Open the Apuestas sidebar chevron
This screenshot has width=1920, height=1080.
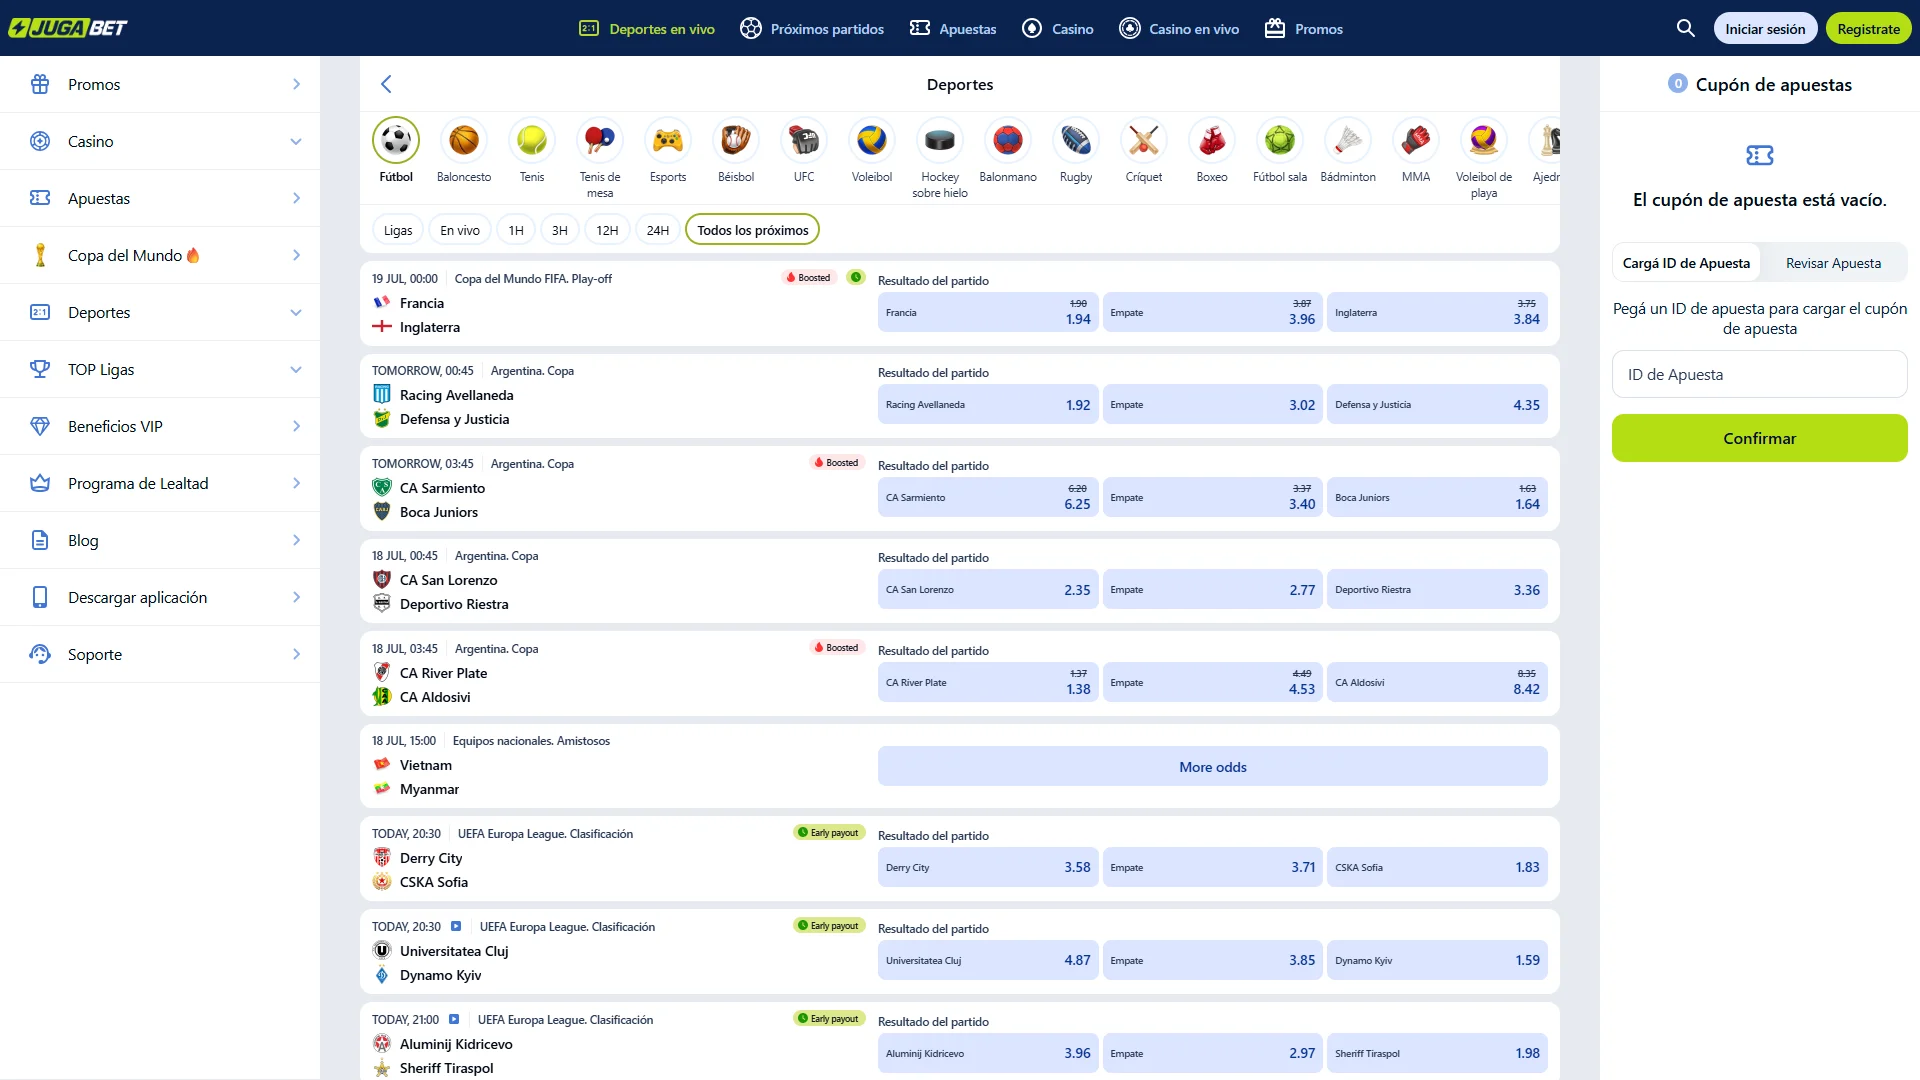[x=296, y=198]
